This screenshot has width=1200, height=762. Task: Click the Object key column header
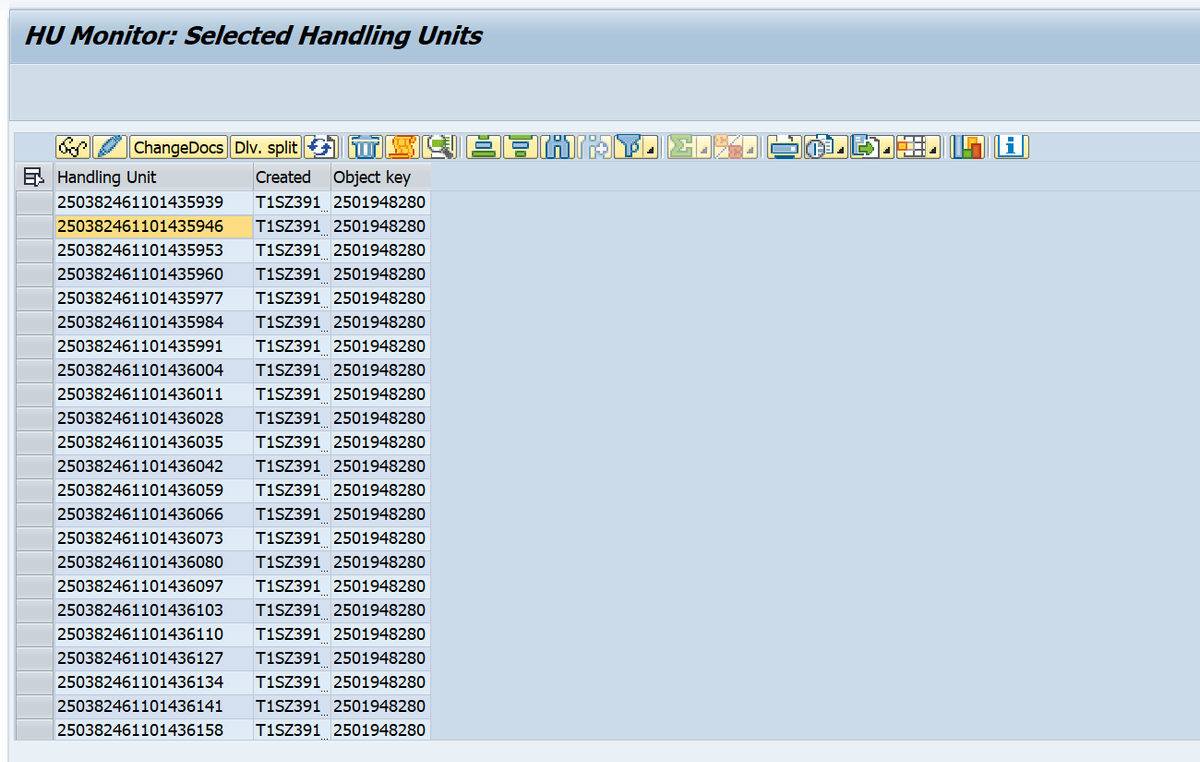[381, 177]
